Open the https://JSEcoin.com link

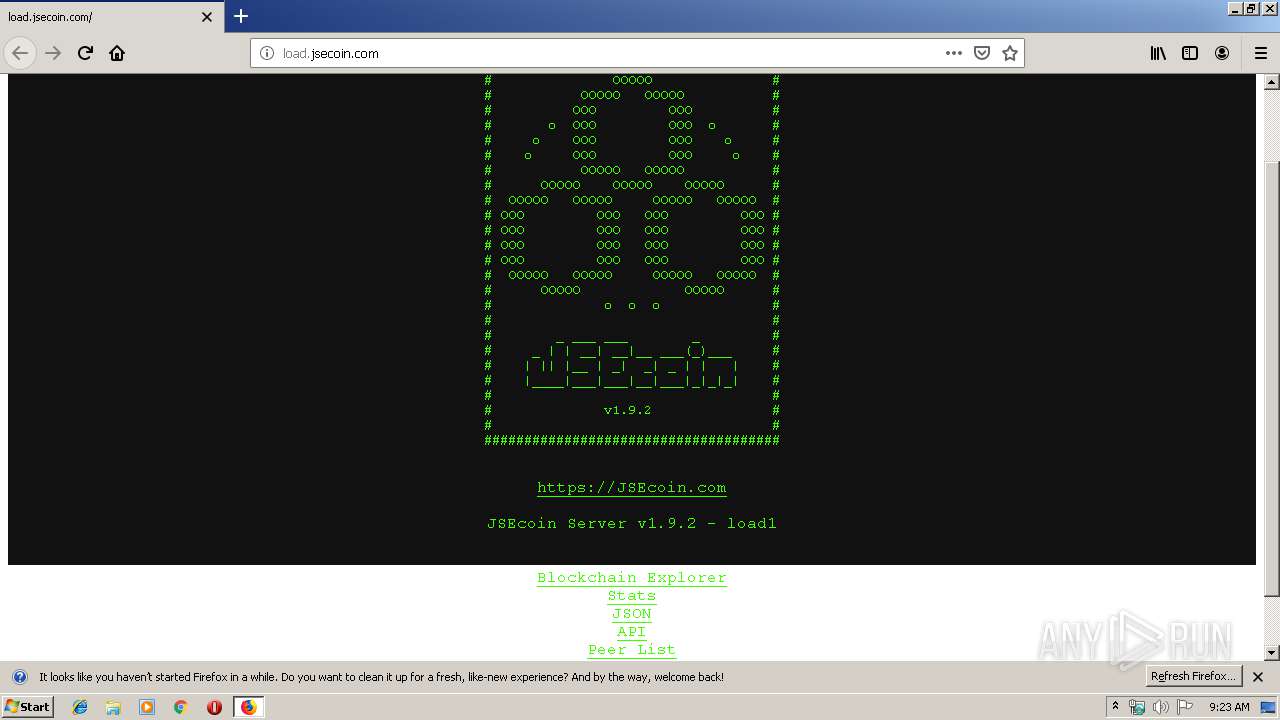(632, 488)
